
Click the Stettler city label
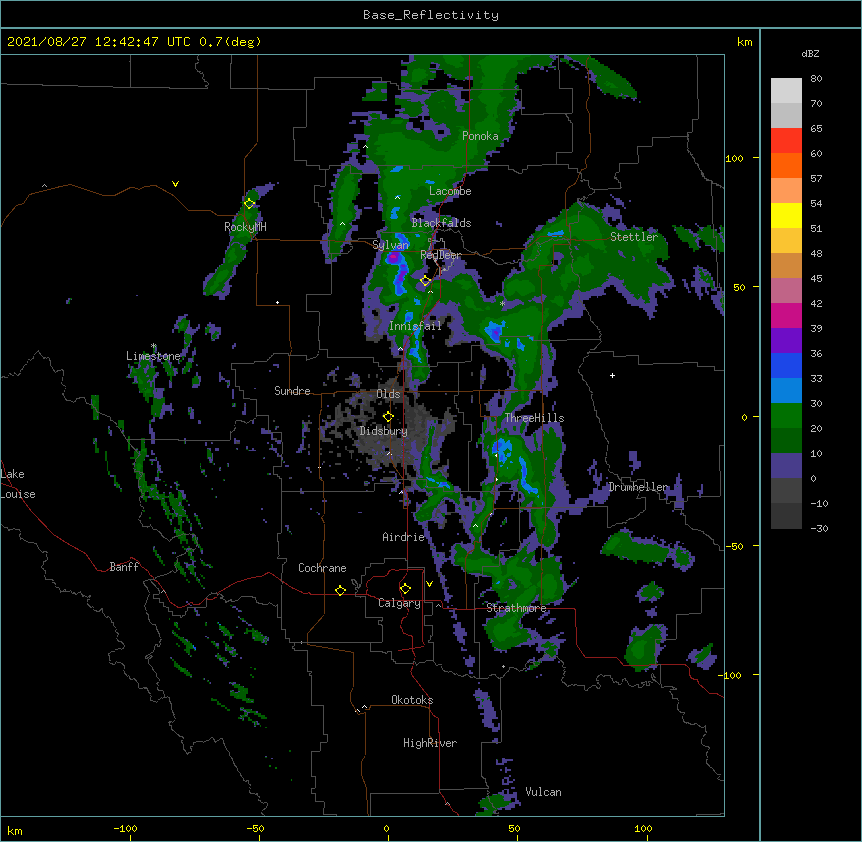pos(634,237)
